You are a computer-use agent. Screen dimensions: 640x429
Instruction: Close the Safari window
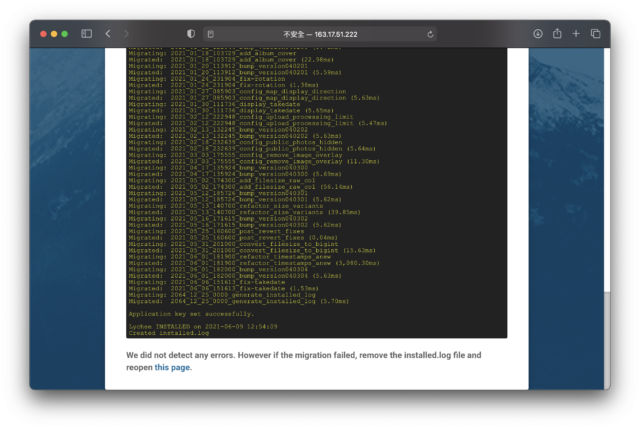pos(43,34)
